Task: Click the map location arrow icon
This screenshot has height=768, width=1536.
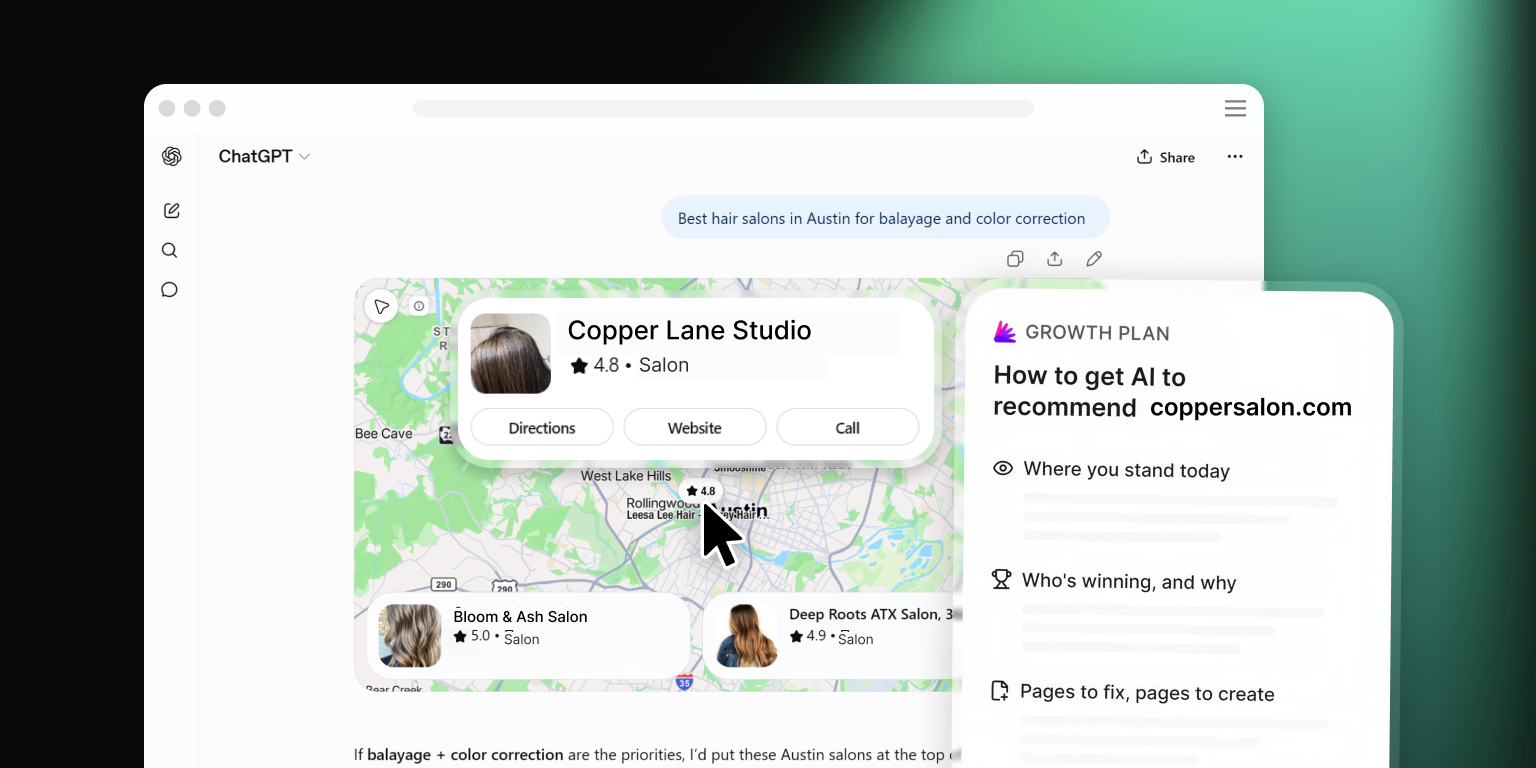Action: (x=381, y=306)
